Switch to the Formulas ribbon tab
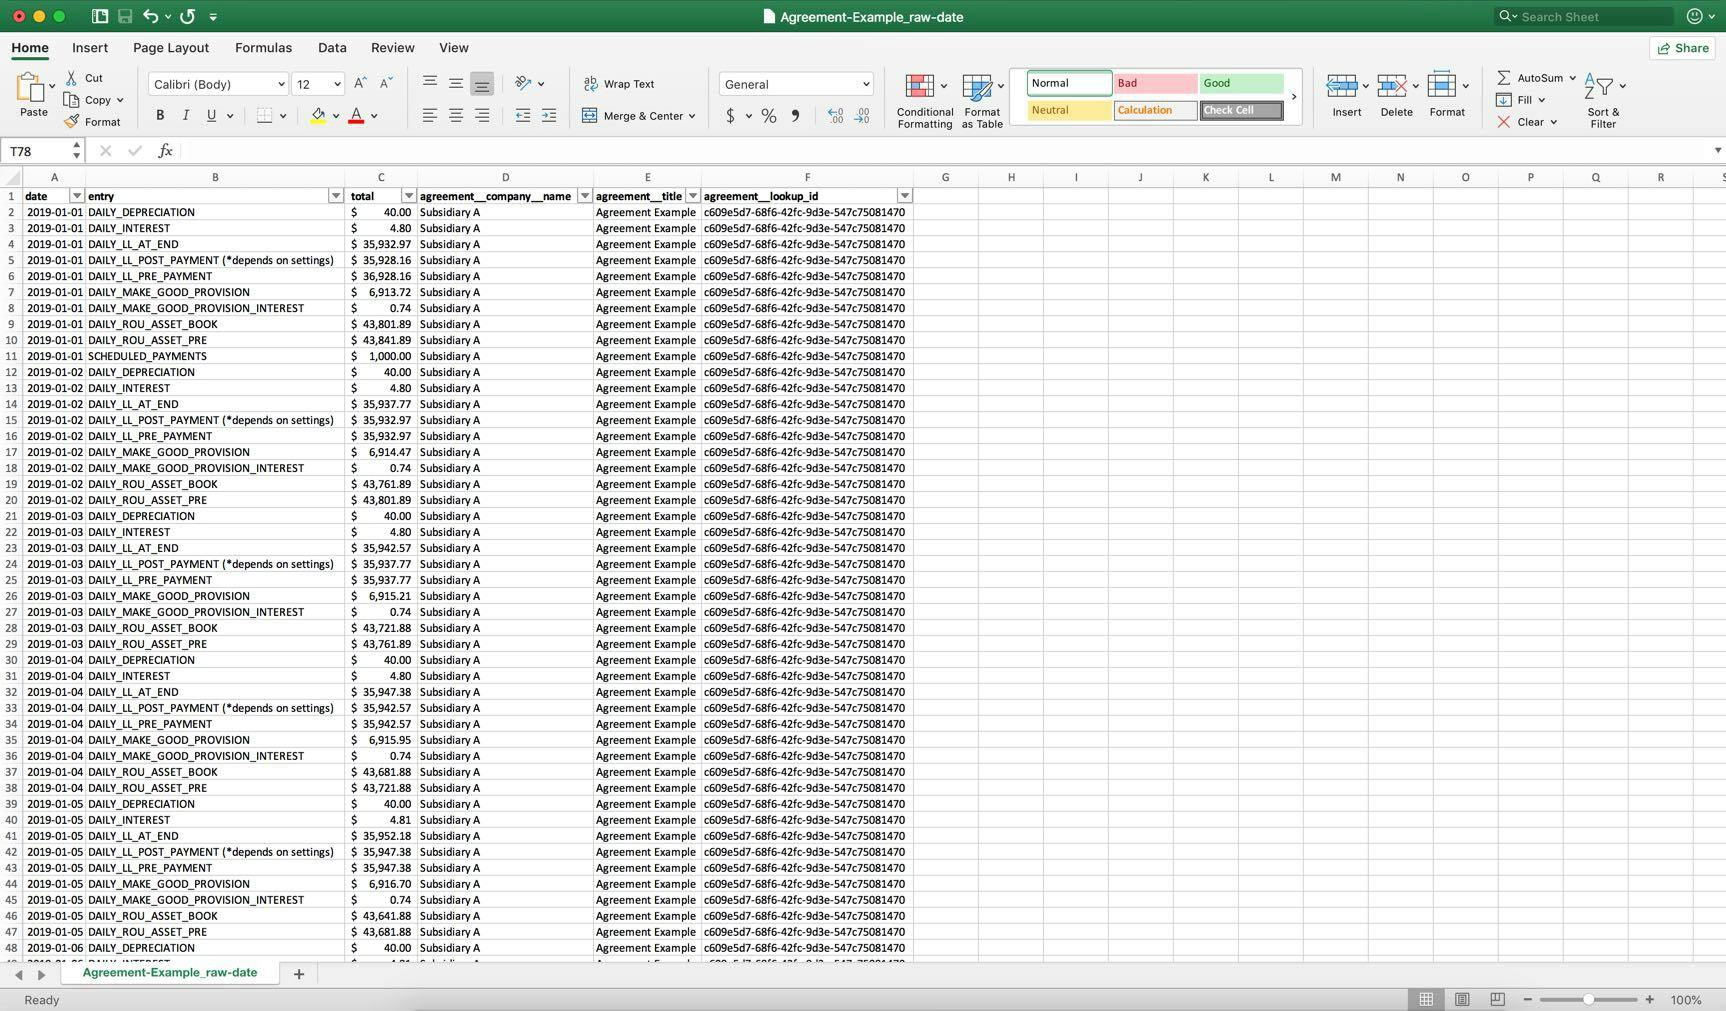Image resolution: width=1726 pixels, height=1011 pixels. pos(263,47)
